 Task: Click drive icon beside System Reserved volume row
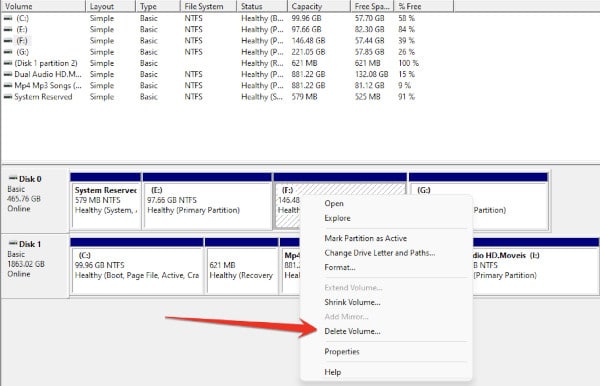(x=8, y=96)
